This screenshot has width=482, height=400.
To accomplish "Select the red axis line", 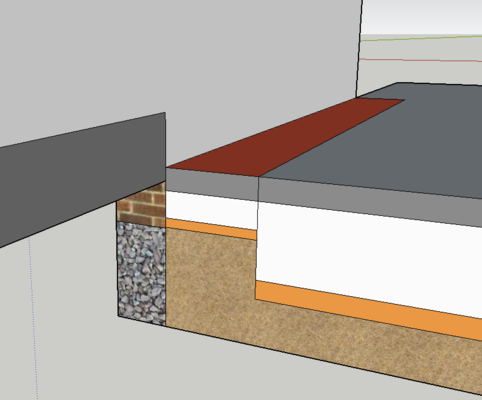I will (x=421, y=60).
